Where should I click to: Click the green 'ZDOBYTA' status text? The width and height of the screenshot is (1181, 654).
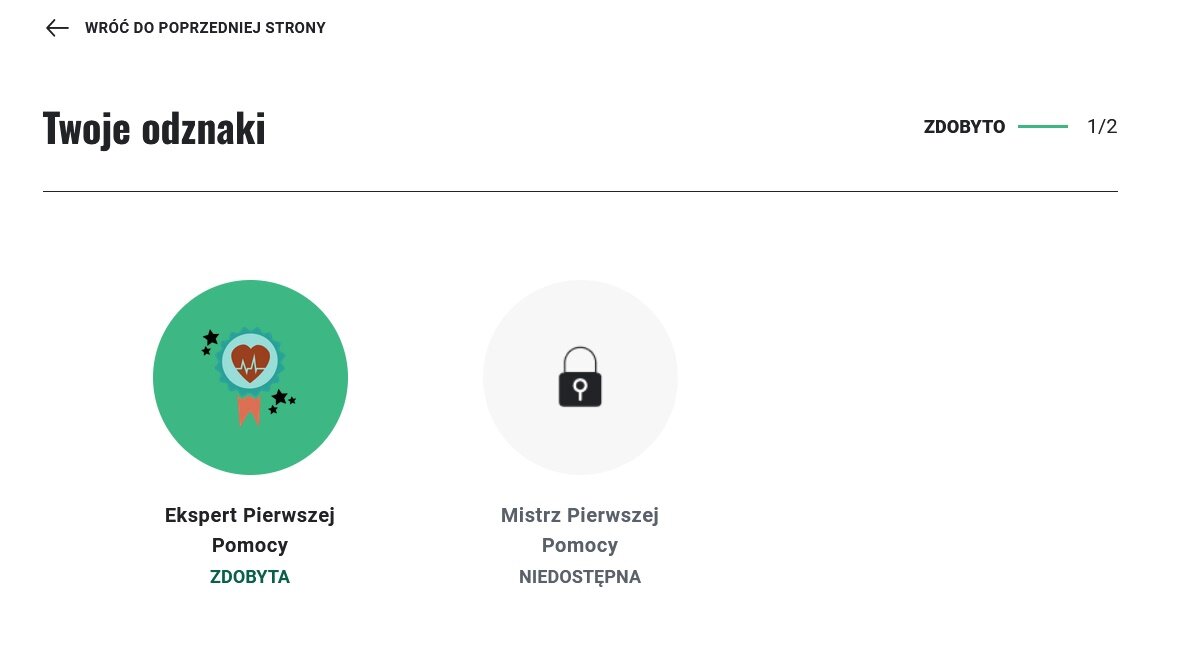coord(250,577)
